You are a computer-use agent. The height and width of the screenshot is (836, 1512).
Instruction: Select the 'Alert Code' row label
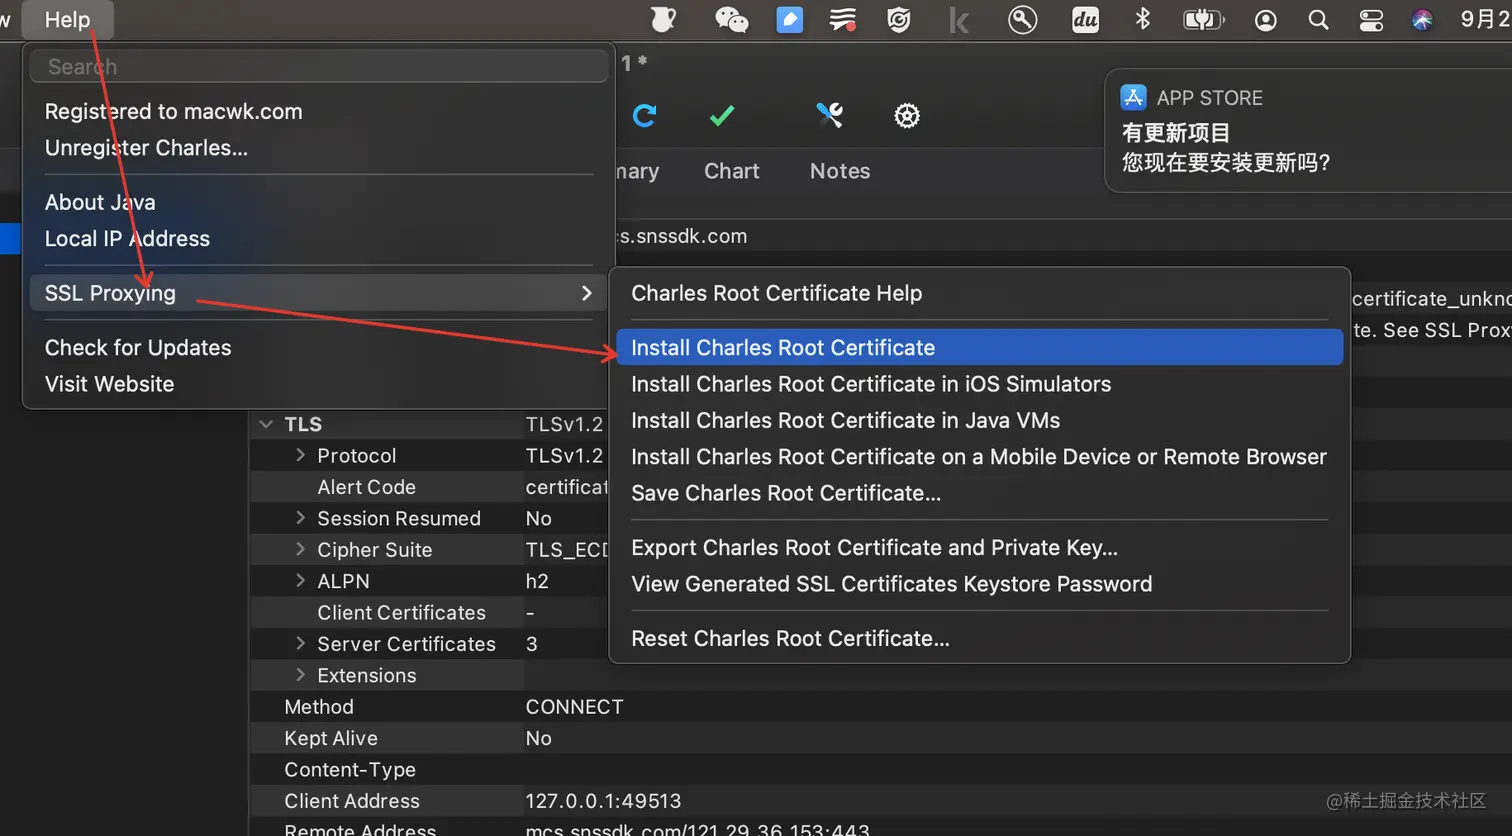coord(366,487)
